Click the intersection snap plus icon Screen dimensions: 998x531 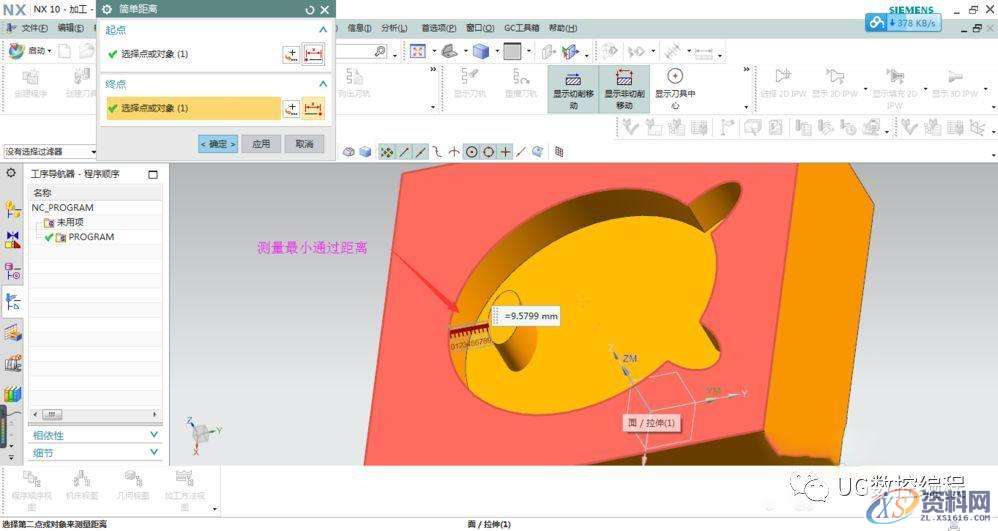pyautogui.click(x=505, y=152)
